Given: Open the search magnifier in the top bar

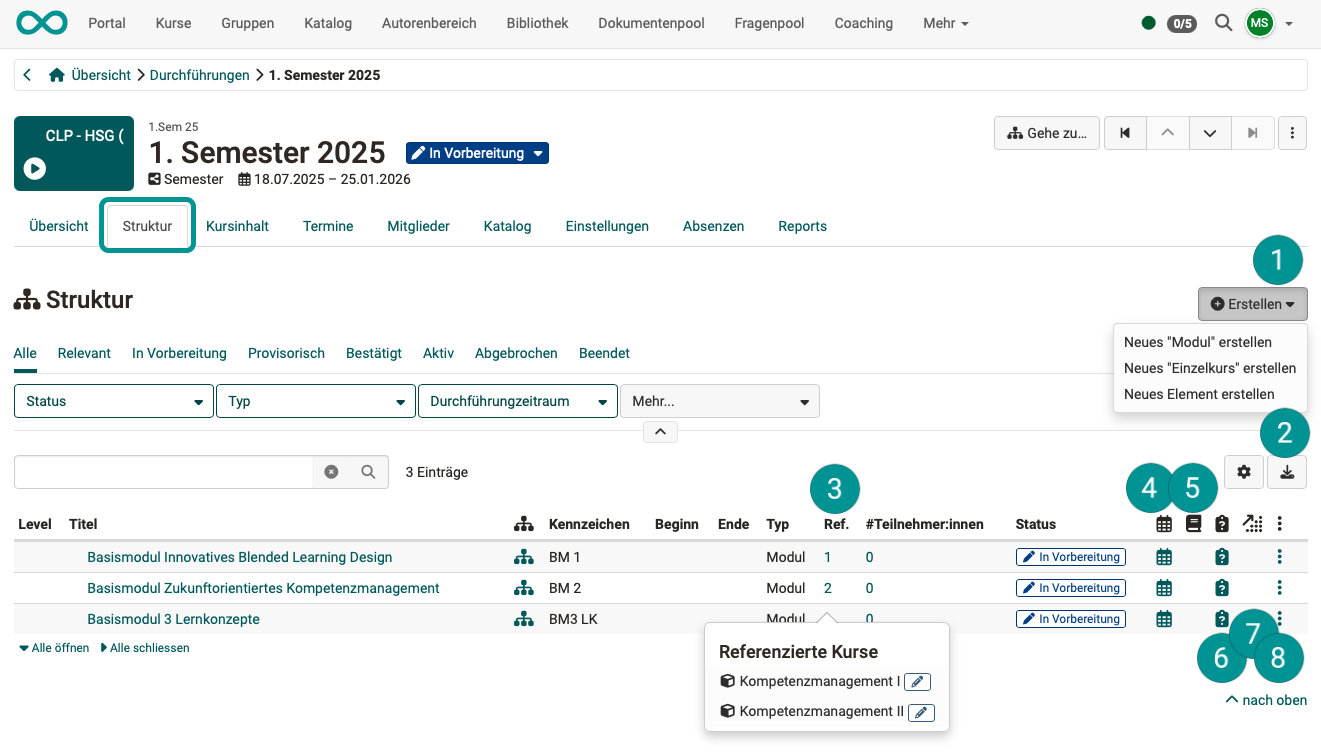Looking at the screenshot, I should coord(1223,23).
